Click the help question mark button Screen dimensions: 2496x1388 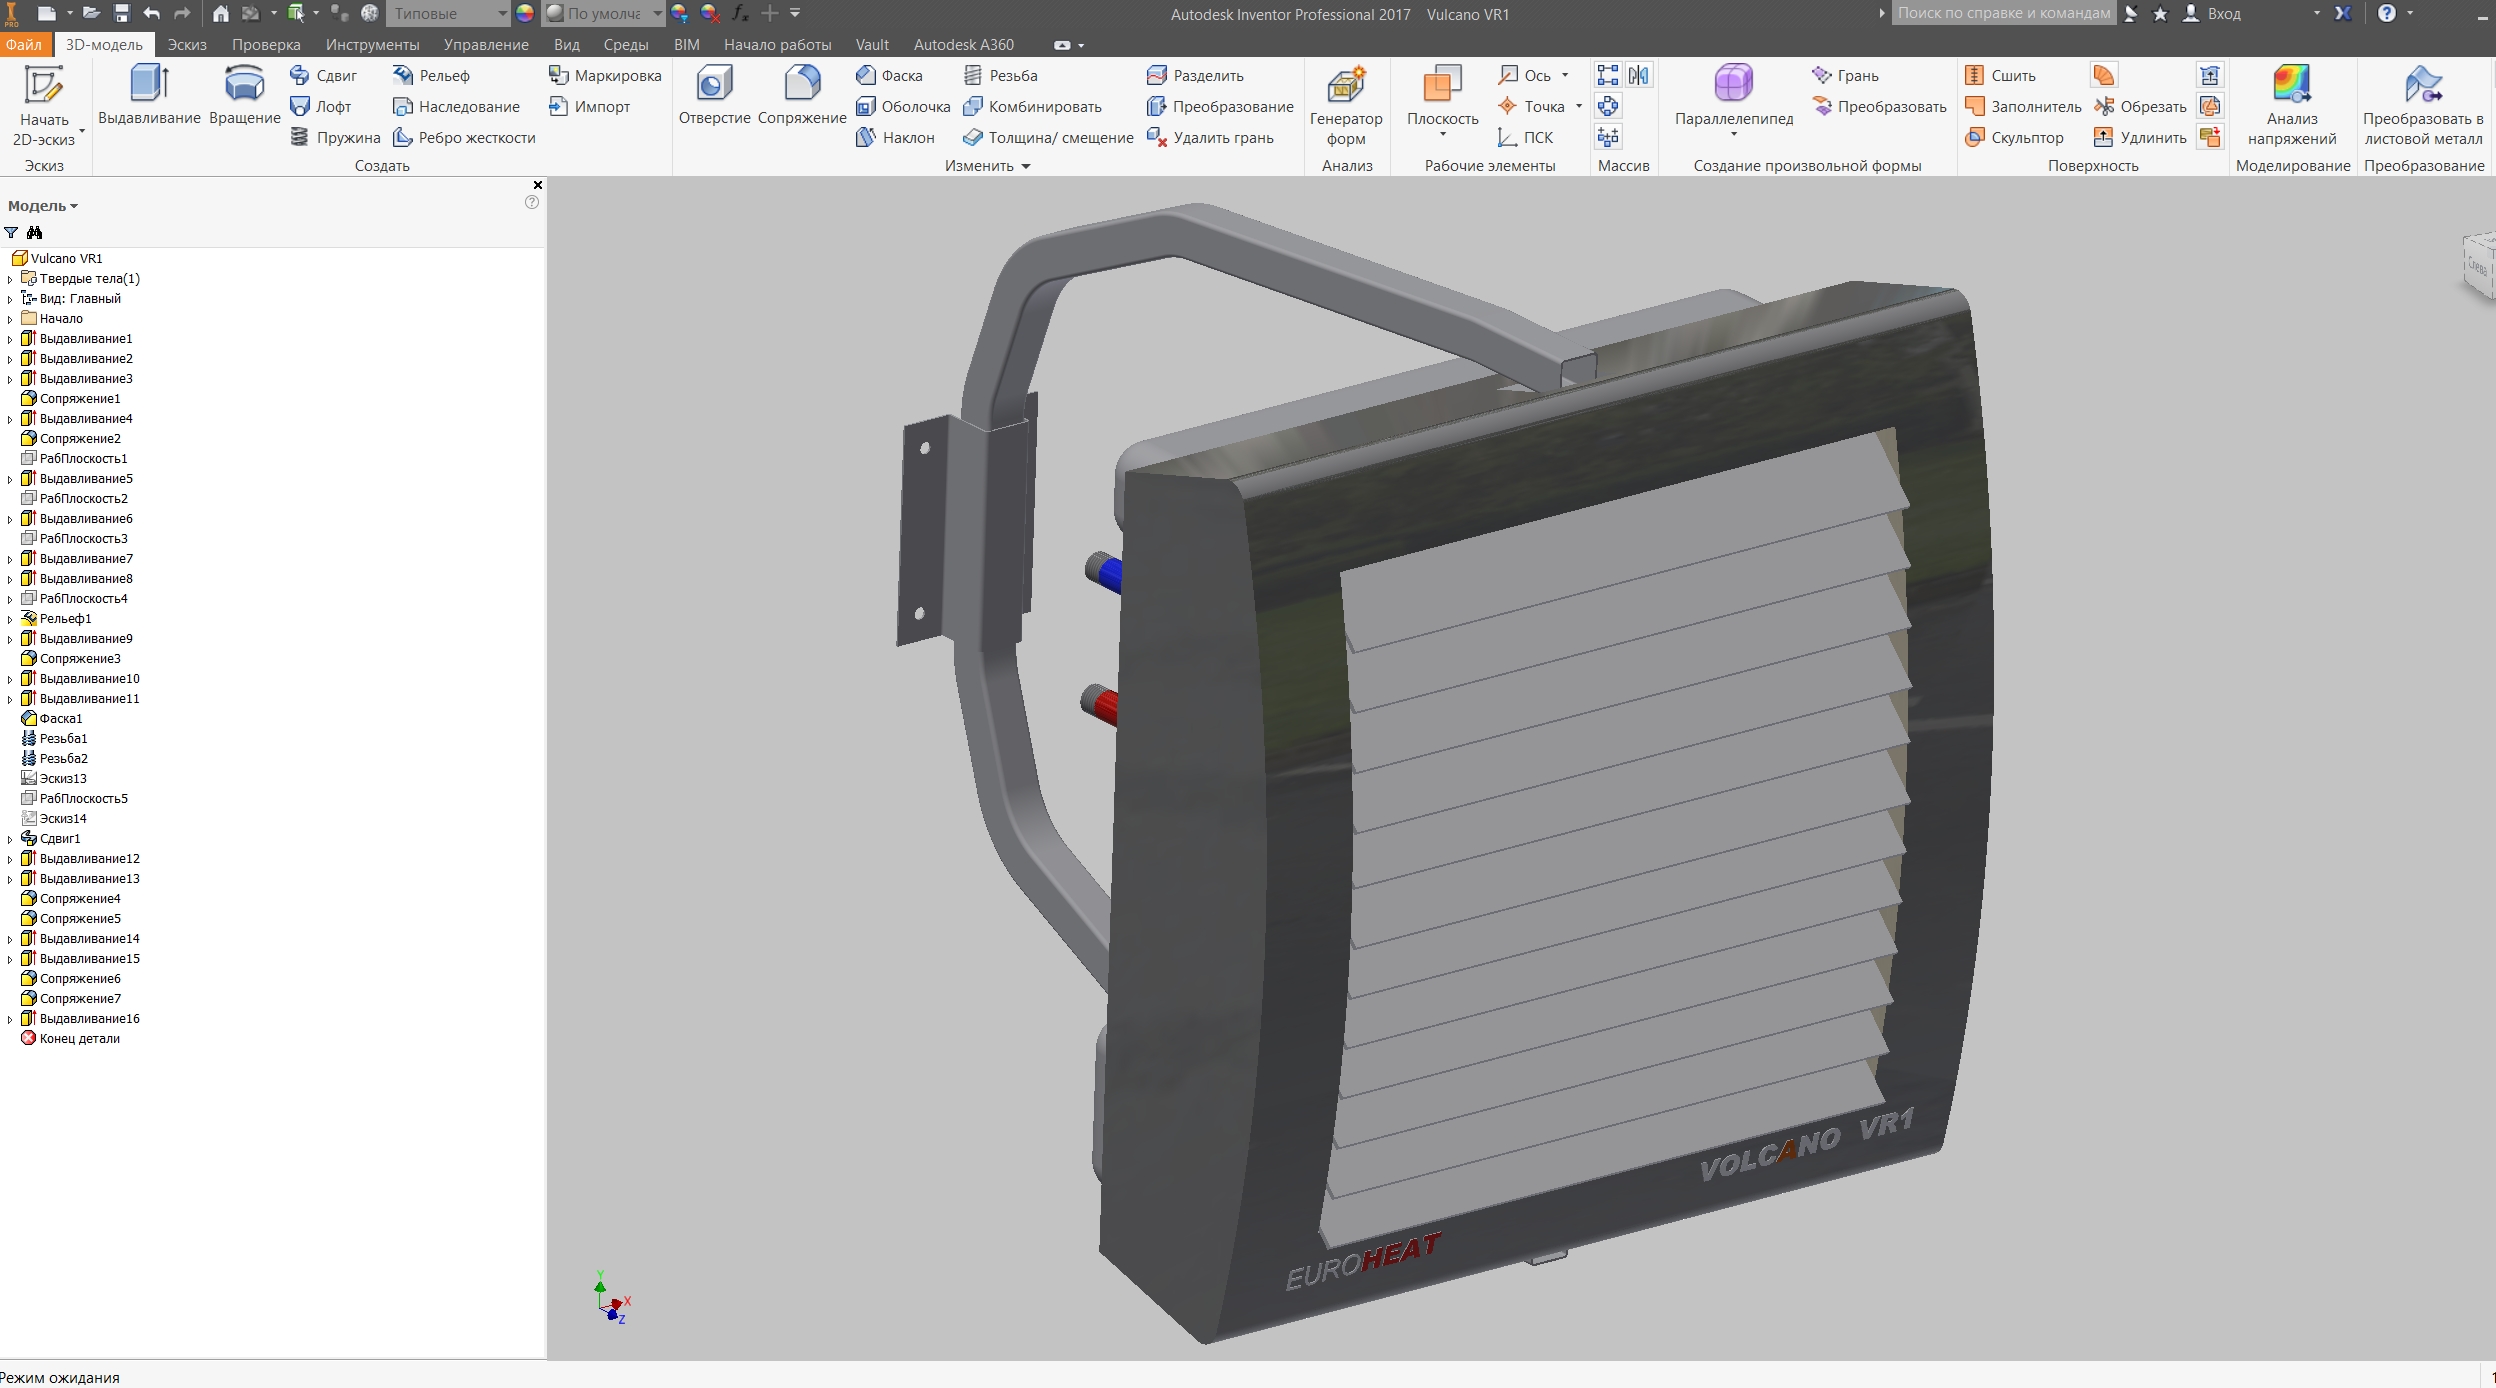2386,13
